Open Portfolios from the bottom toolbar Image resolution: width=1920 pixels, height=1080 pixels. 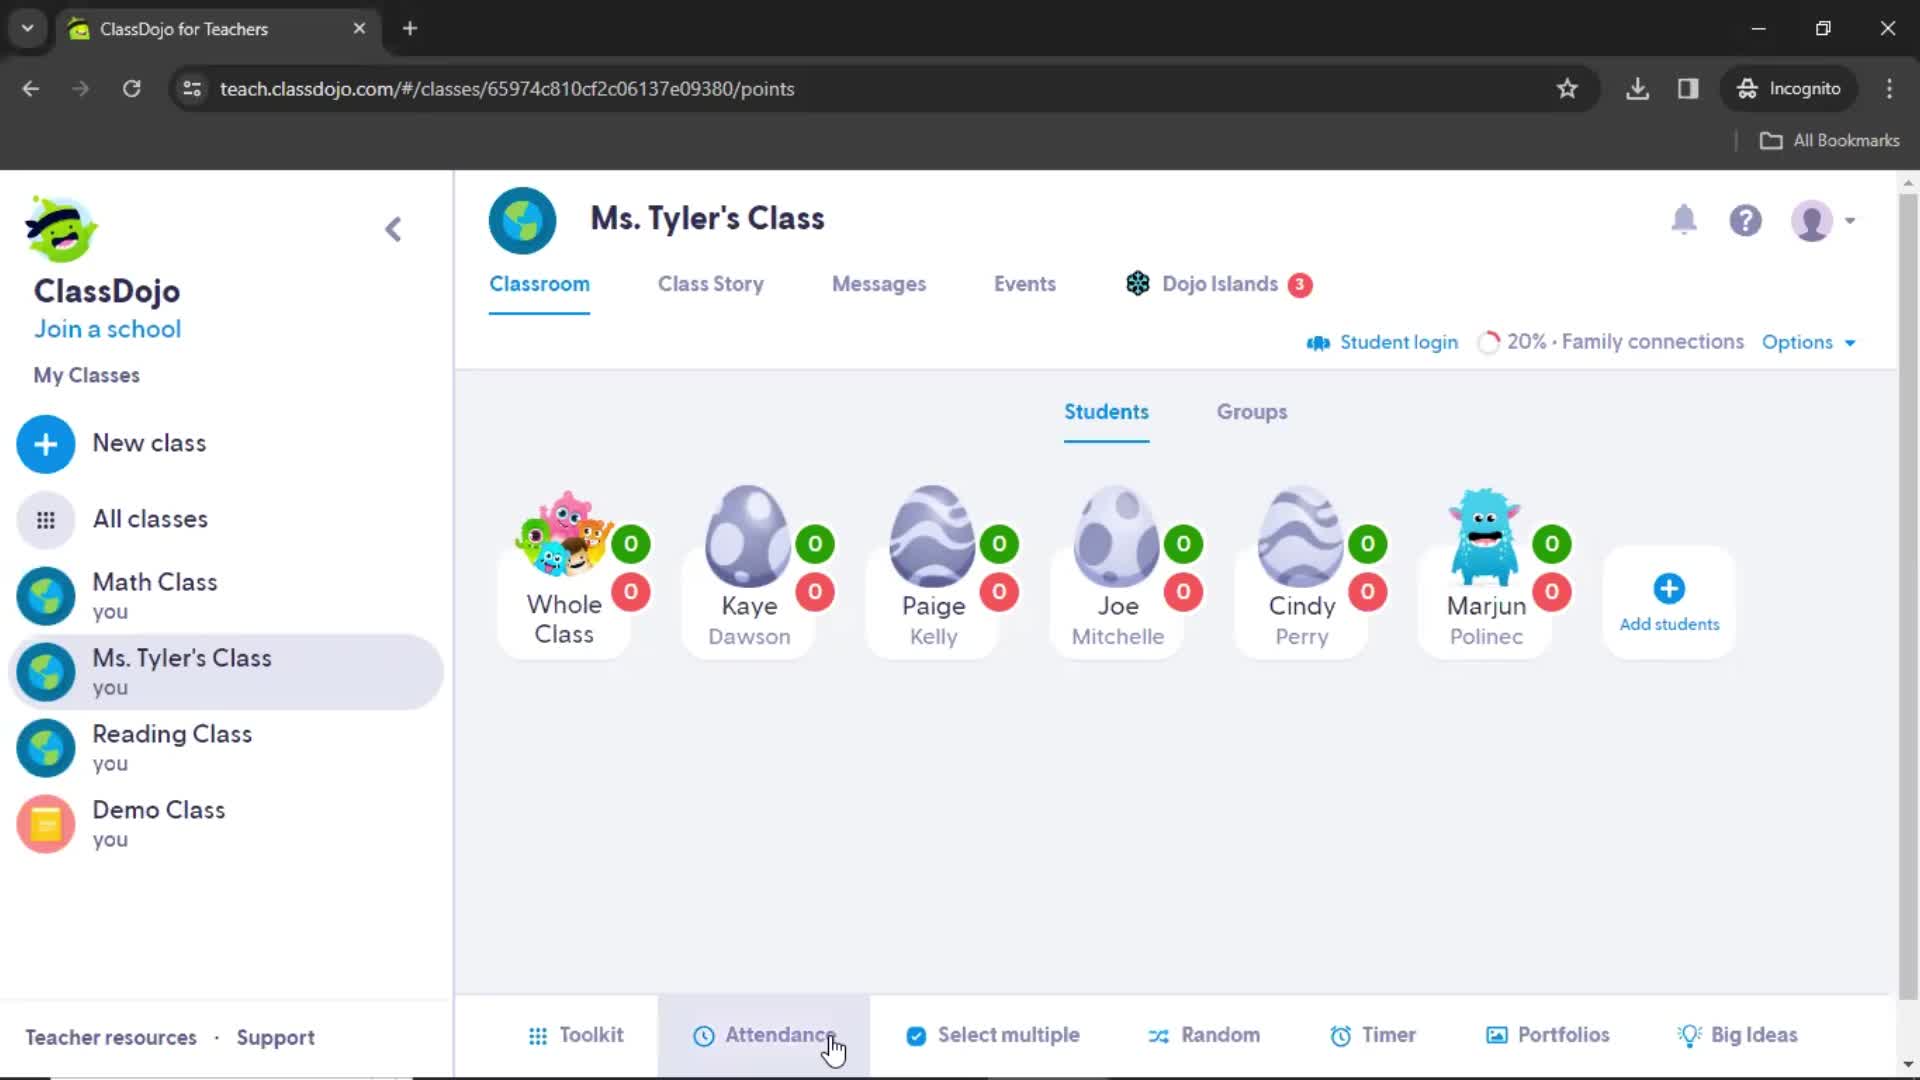point(1548,1036)
